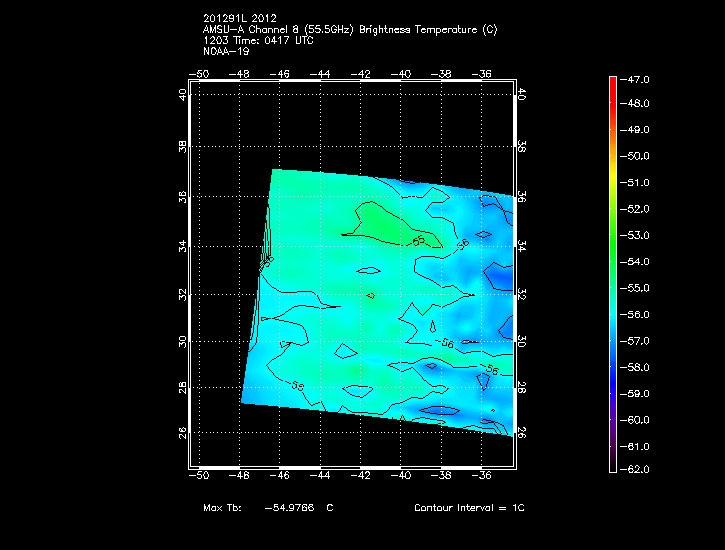Click the Contour Interval = 1C text

click(469, 508)
